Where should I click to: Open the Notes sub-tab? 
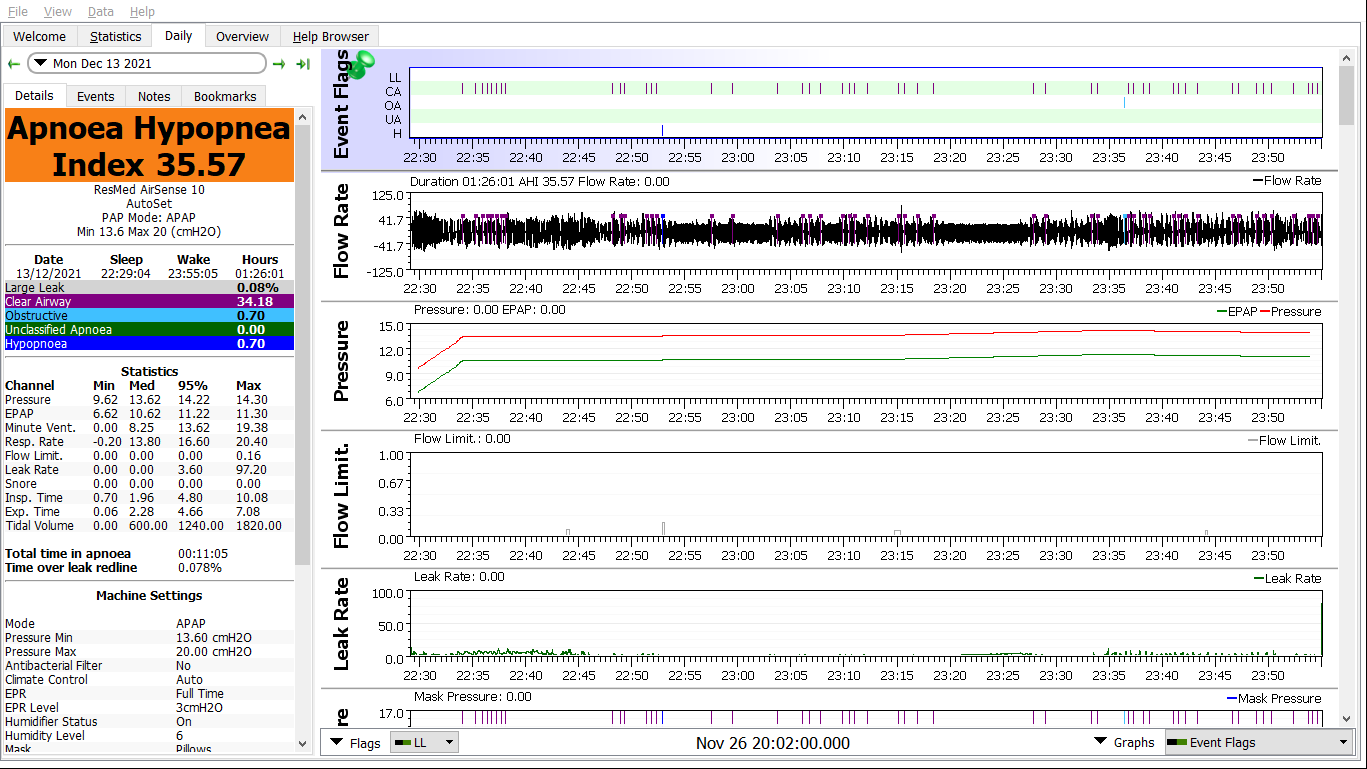click(x=154, y=97)
